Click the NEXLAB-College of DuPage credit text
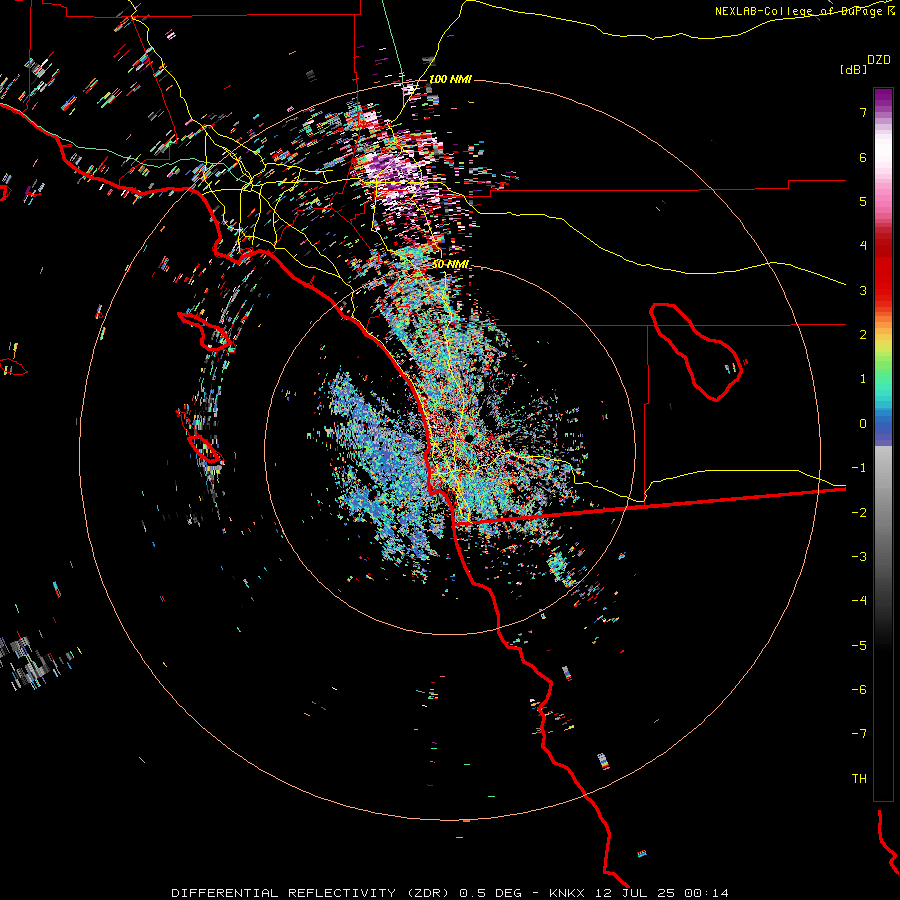Screen dimensions: 900x900 [804, 11]
